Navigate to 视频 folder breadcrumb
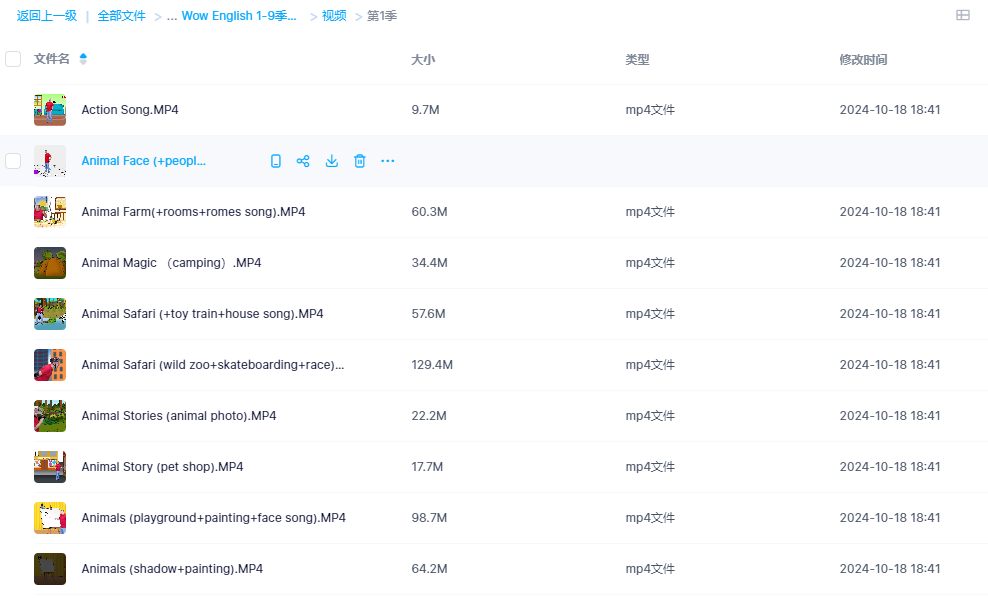988x605 pixels. coord(334,16)
